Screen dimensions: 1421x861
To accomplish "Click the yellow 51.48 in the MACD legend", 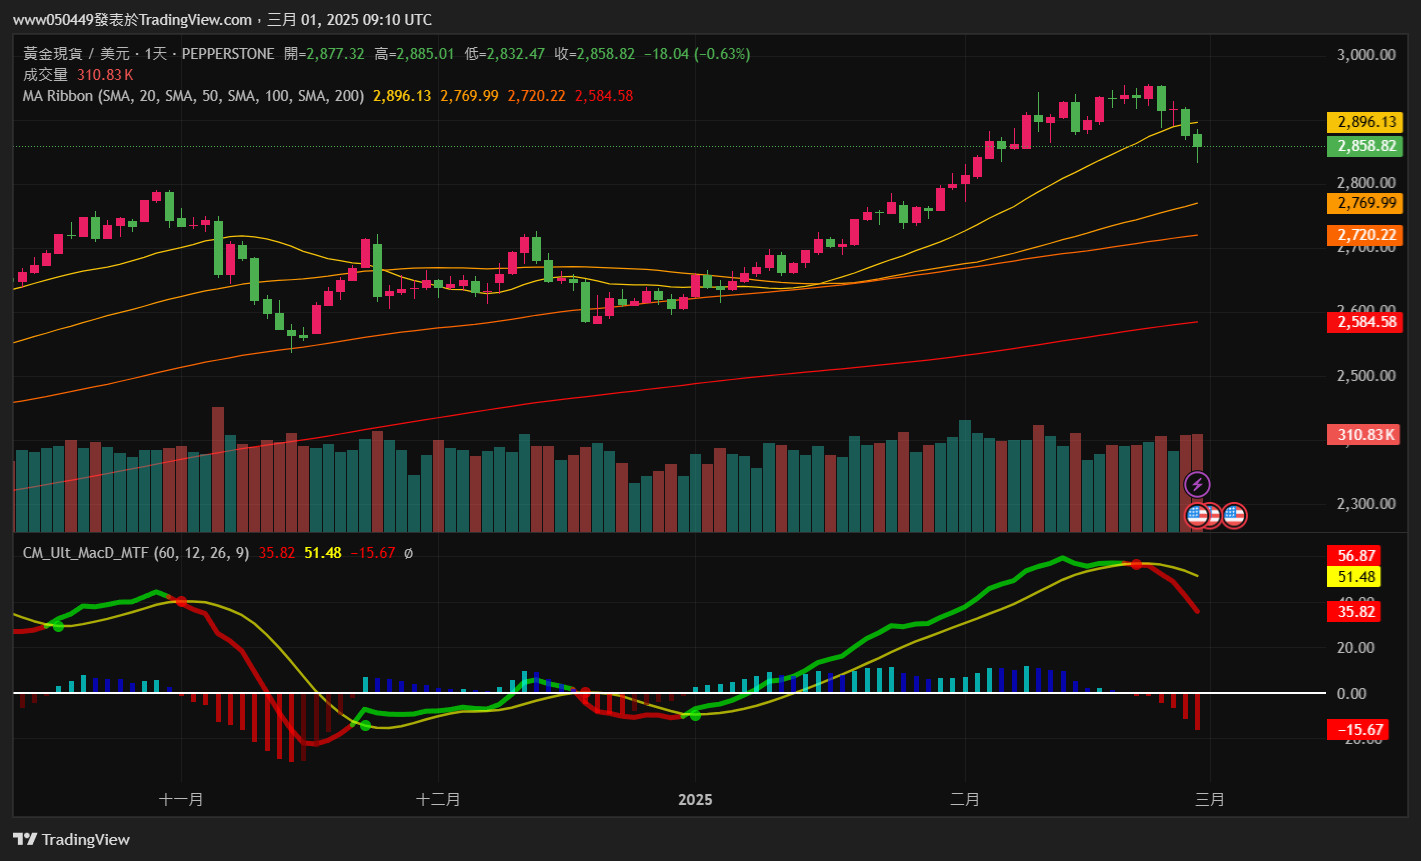I will point(323,552).
